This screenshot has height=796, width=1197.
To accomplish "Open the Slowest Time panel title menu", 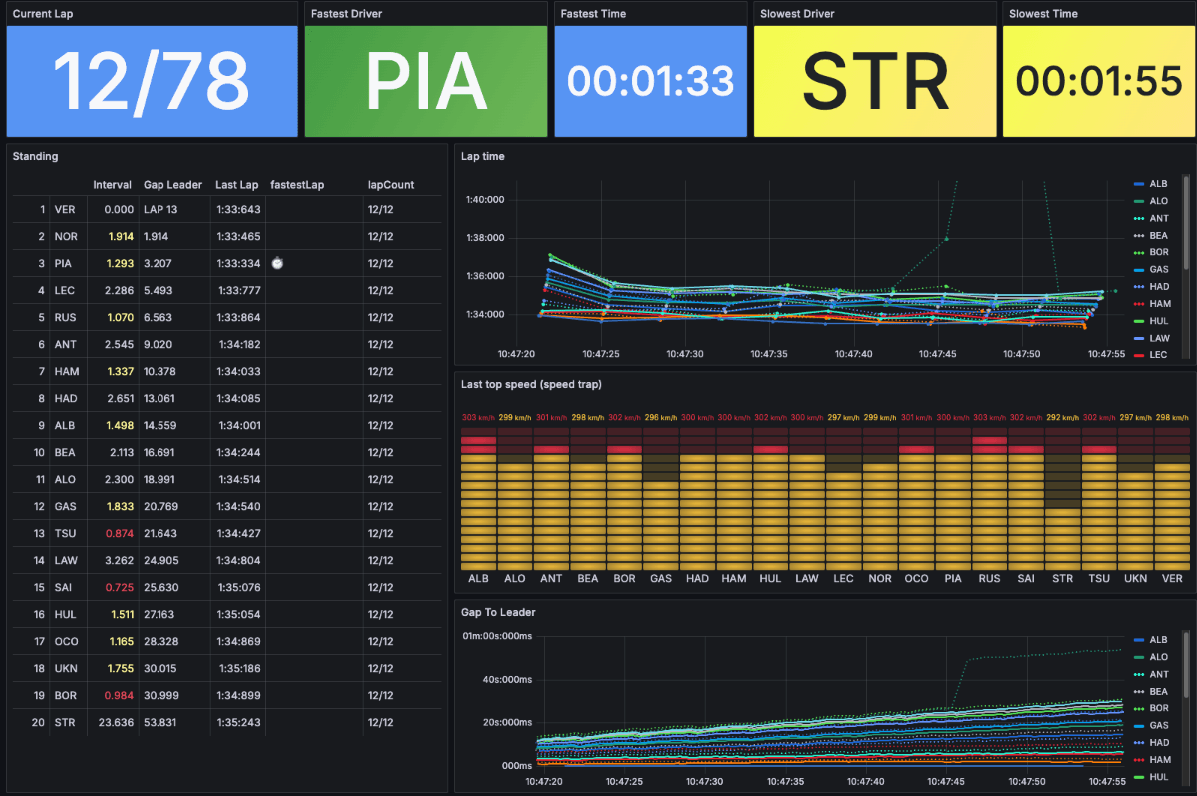I will (1043, 14).
